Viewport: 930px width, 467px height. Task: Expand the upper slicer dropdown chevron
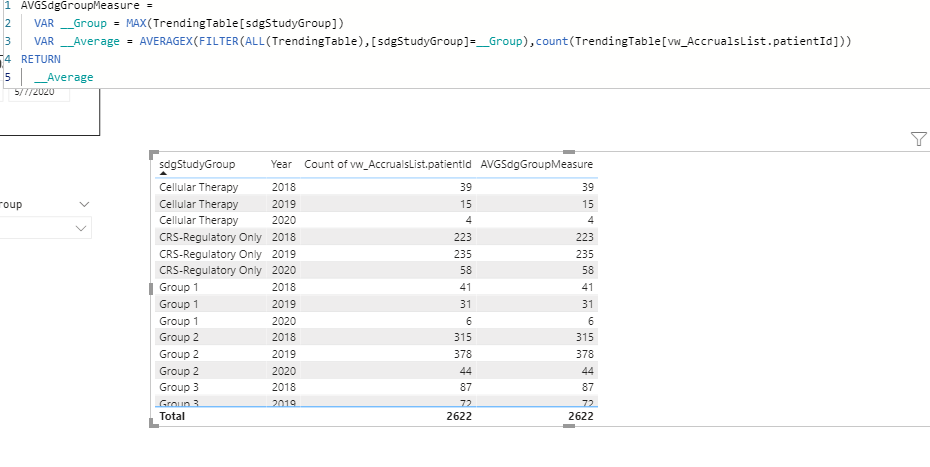coord(84,204)
